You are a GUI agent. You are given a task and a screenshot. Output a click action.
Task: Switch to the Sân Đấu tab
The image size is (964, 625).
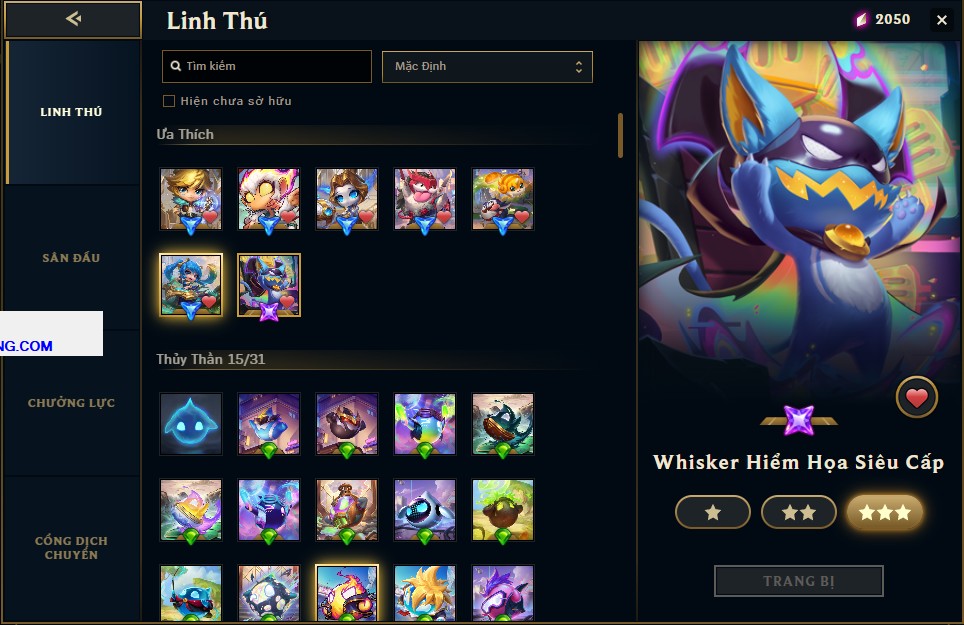pos(71,257)
